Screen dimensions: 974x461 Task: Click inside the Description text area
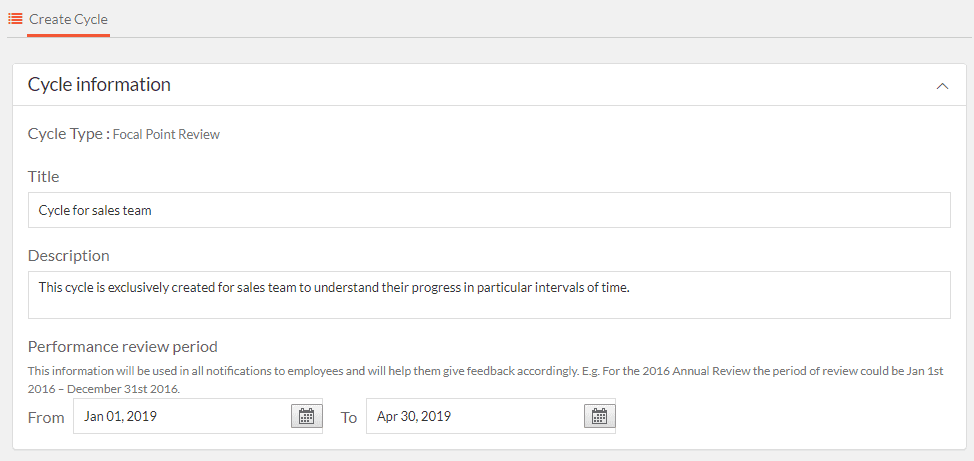pyautogui.click(x=489, y=294)
